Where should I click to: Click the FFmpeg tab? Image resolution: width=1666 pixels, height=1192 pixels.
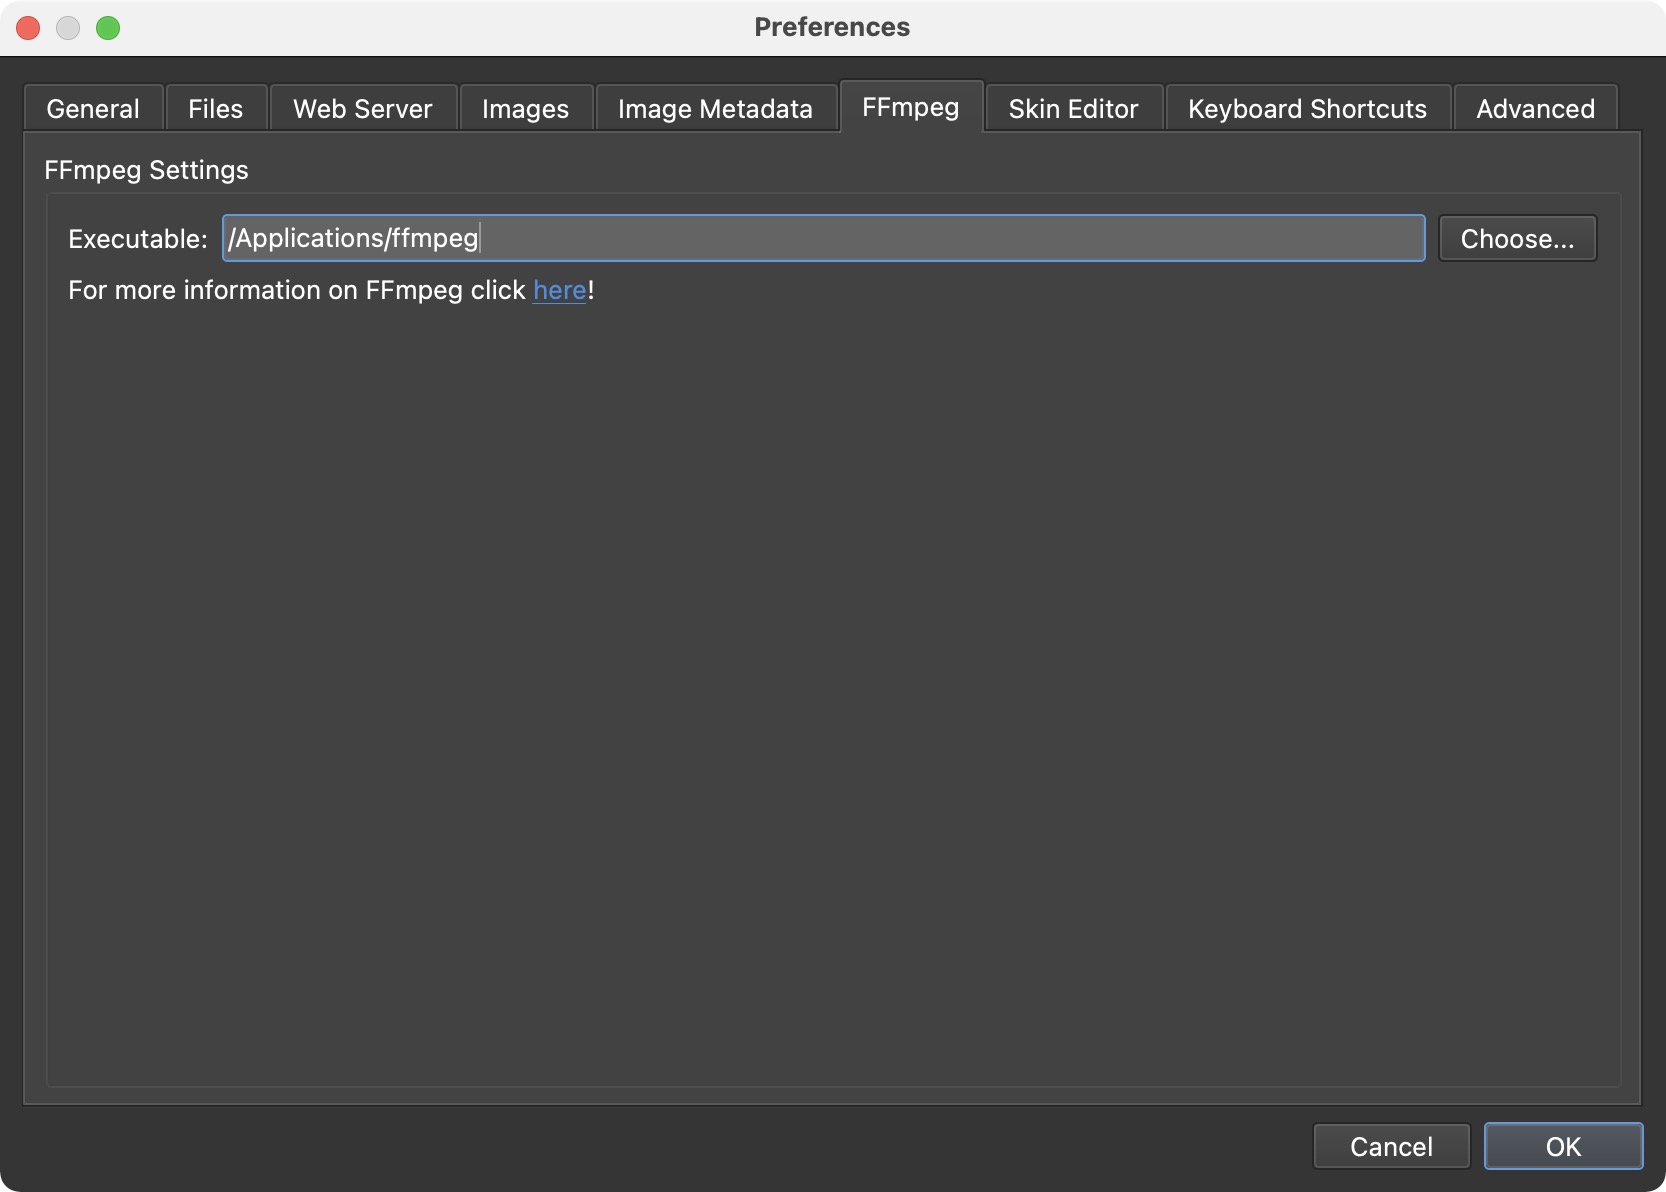[x=910, y=107]
